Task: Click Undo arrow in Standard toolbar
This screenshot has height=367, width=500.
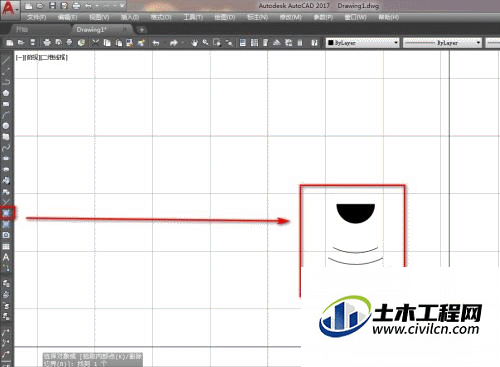Action: (156, 43)
